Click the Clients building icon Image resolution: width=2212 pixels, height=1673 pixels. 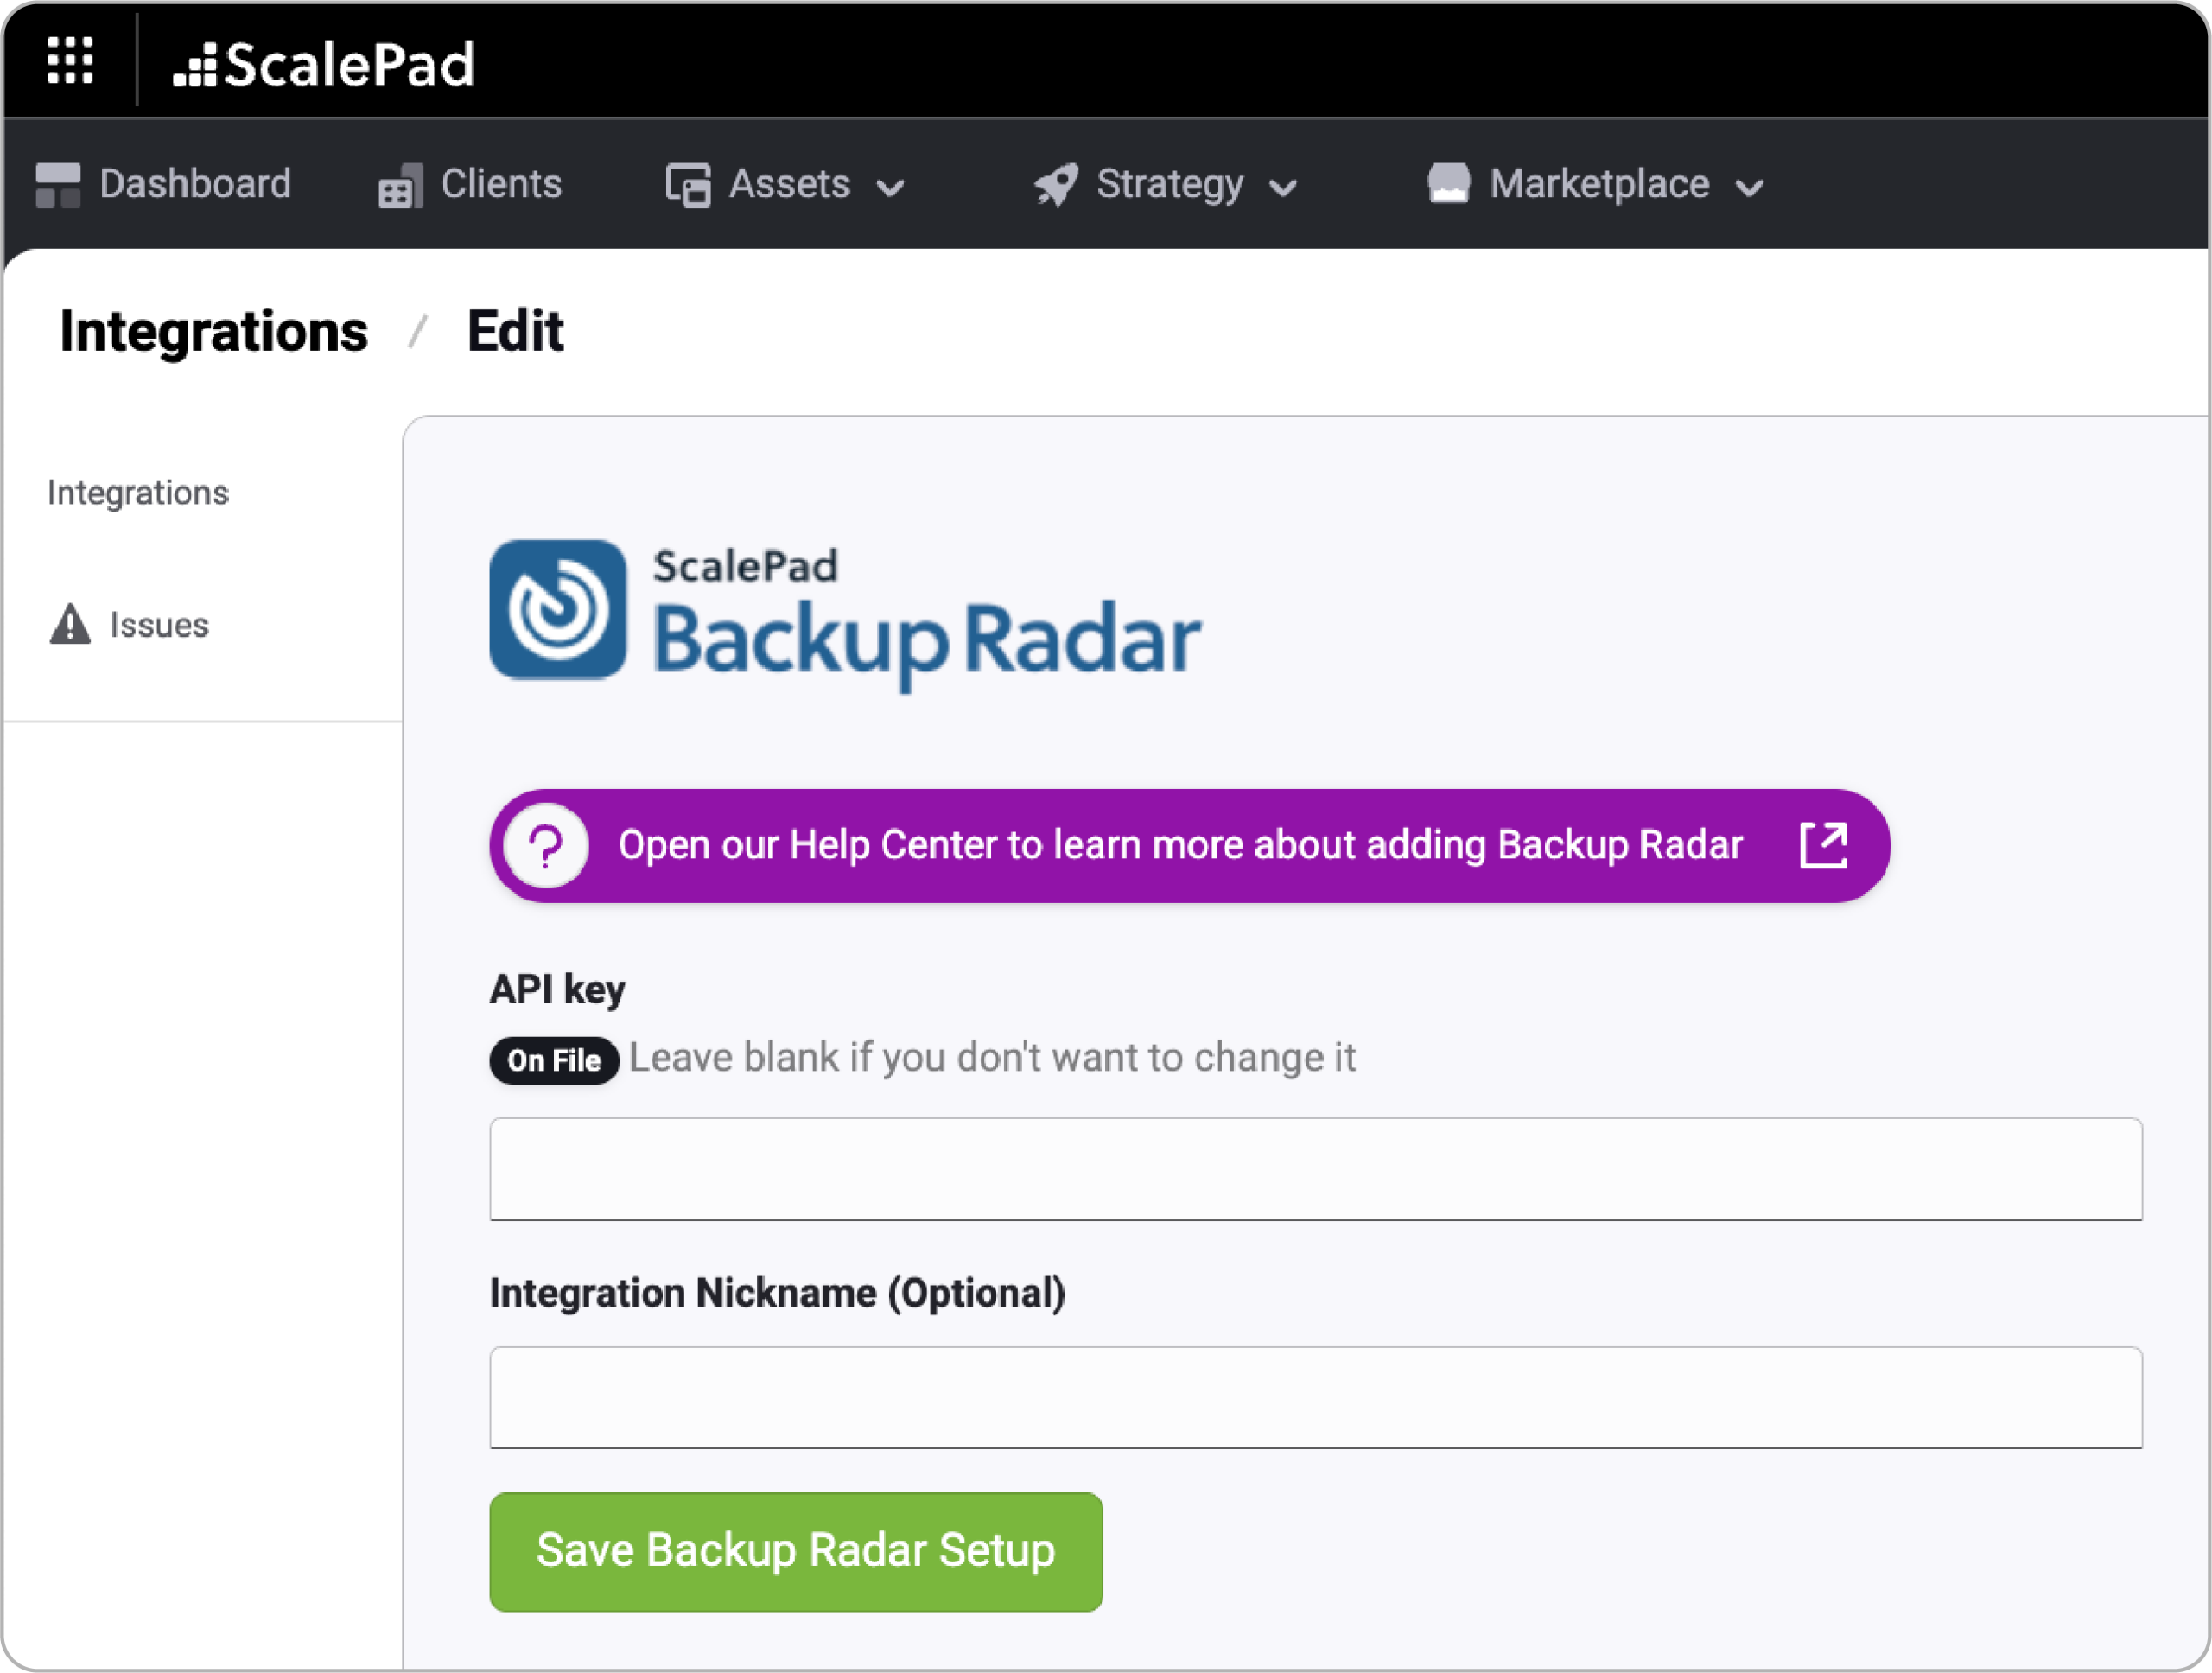(401, 186)
